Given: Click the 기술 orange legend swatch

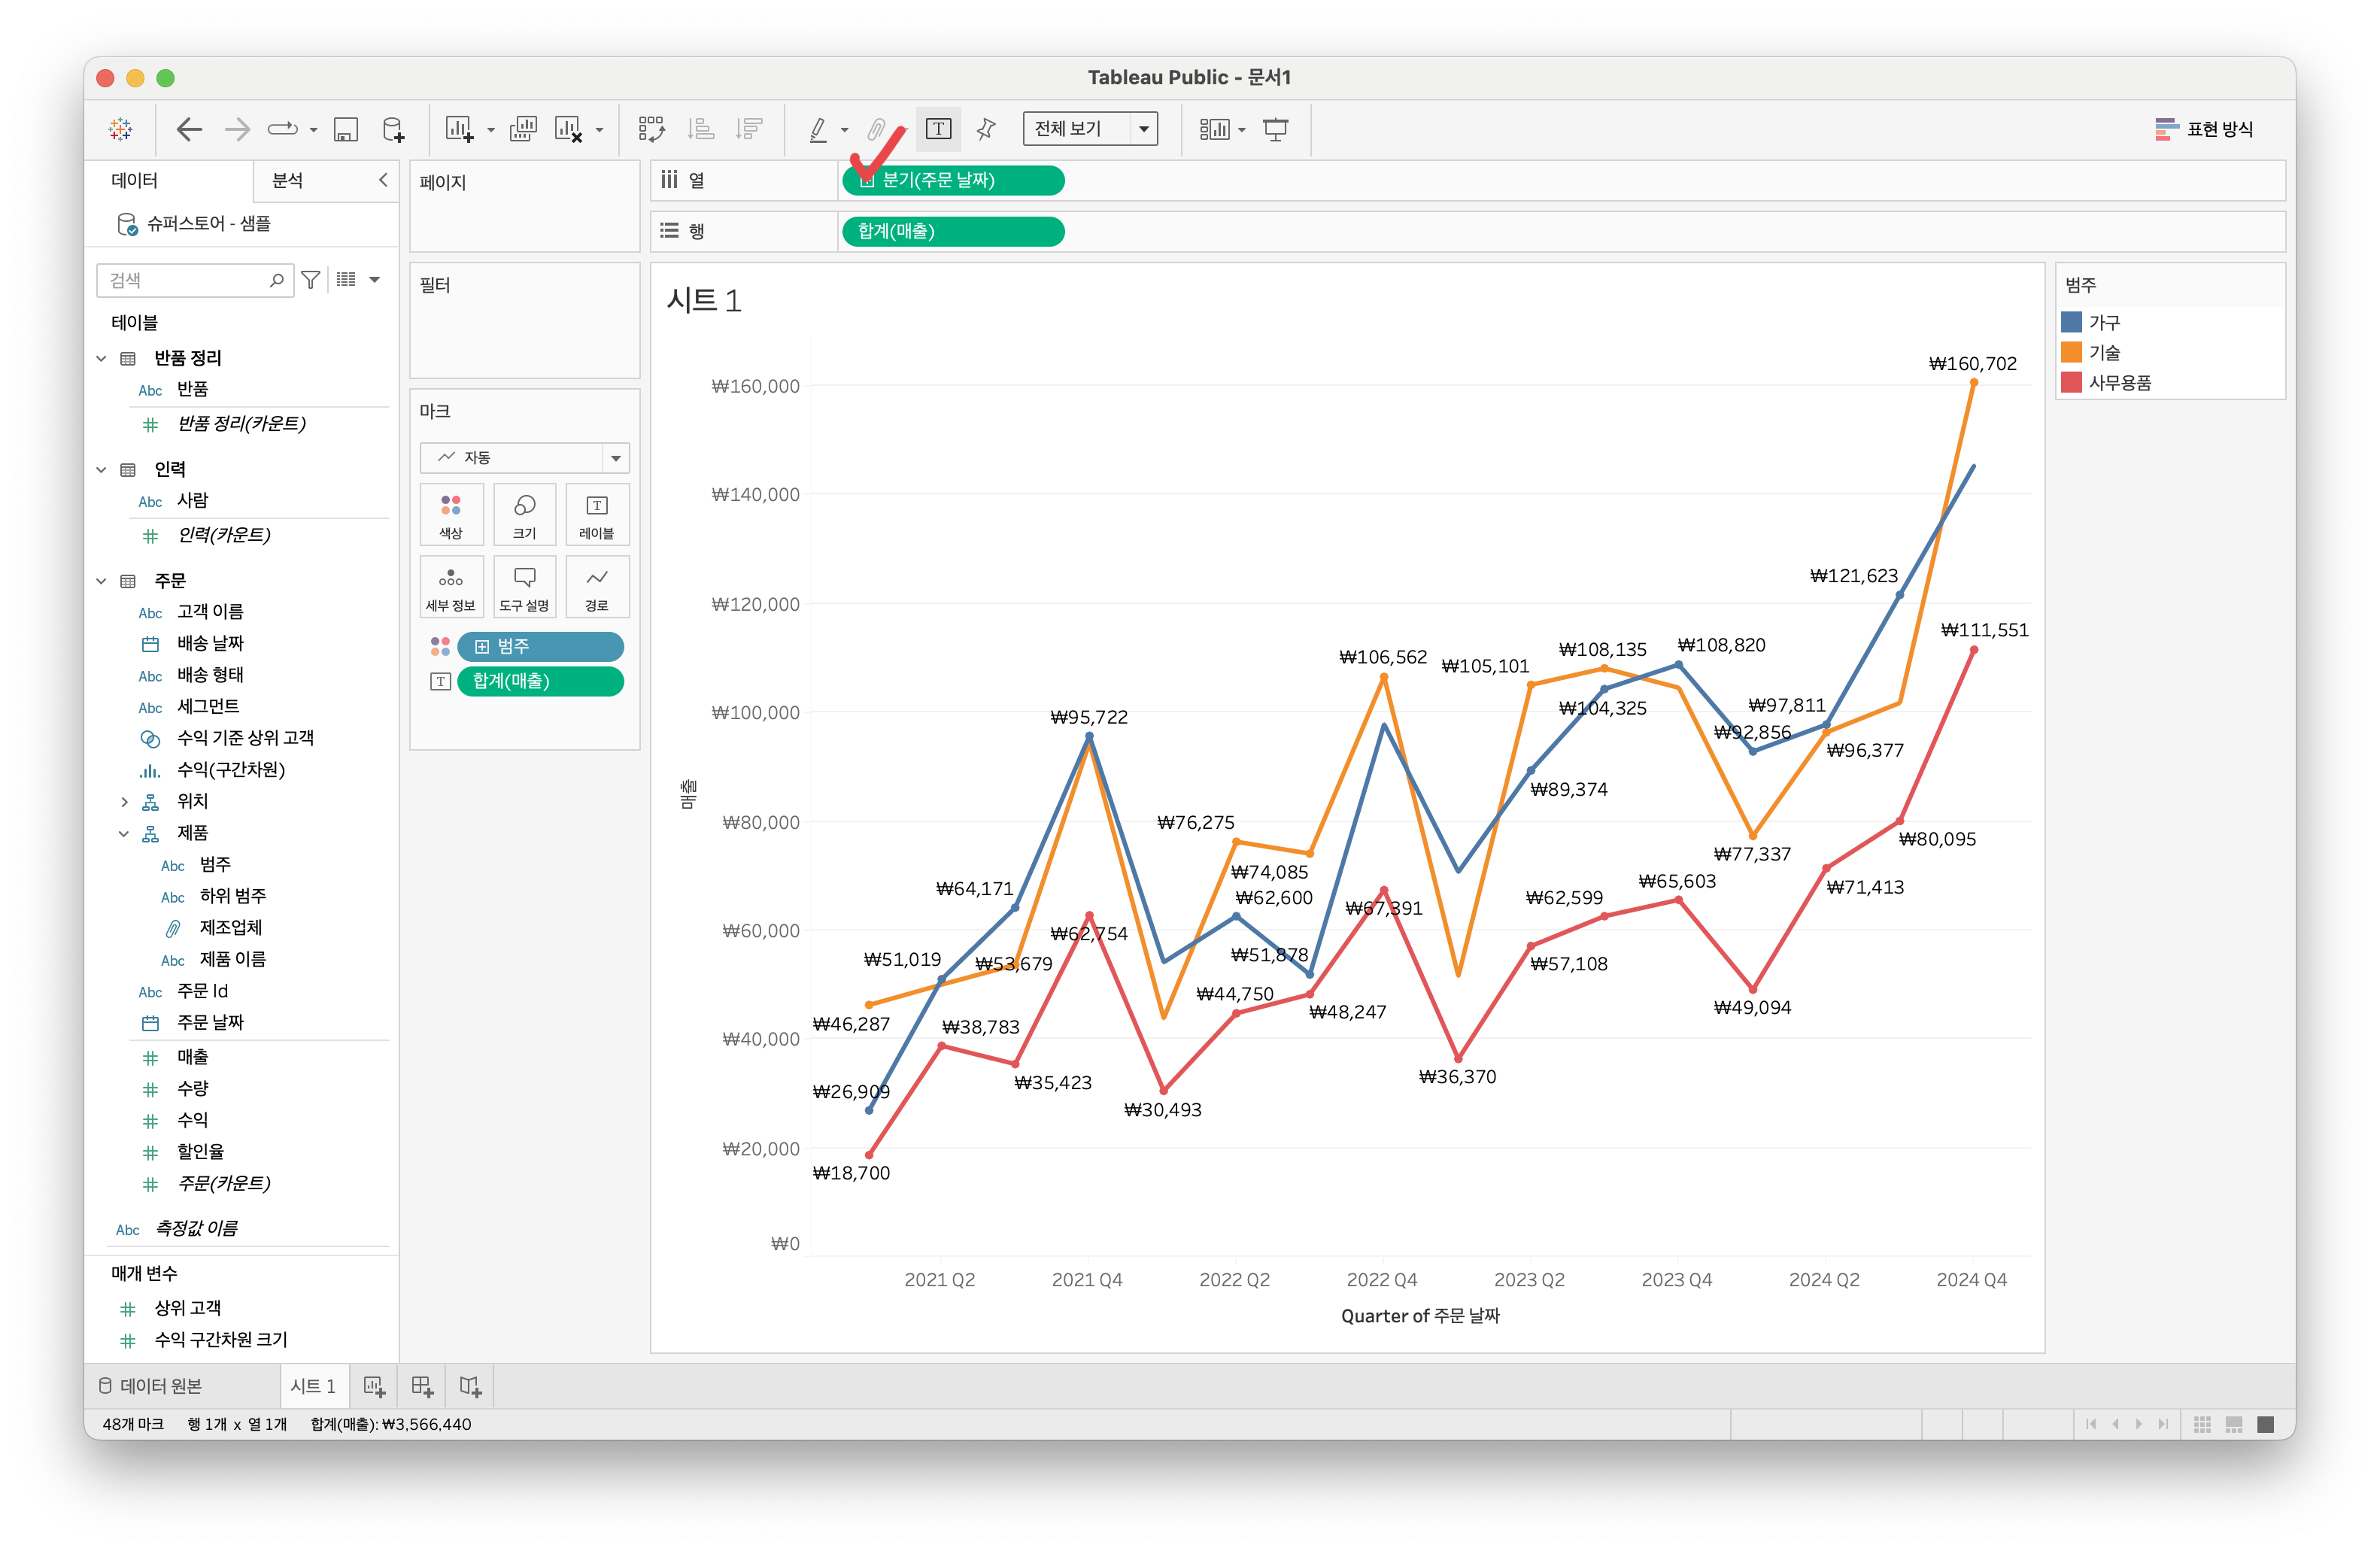Looking at the screenshot, I should [x=2072, y=352].
